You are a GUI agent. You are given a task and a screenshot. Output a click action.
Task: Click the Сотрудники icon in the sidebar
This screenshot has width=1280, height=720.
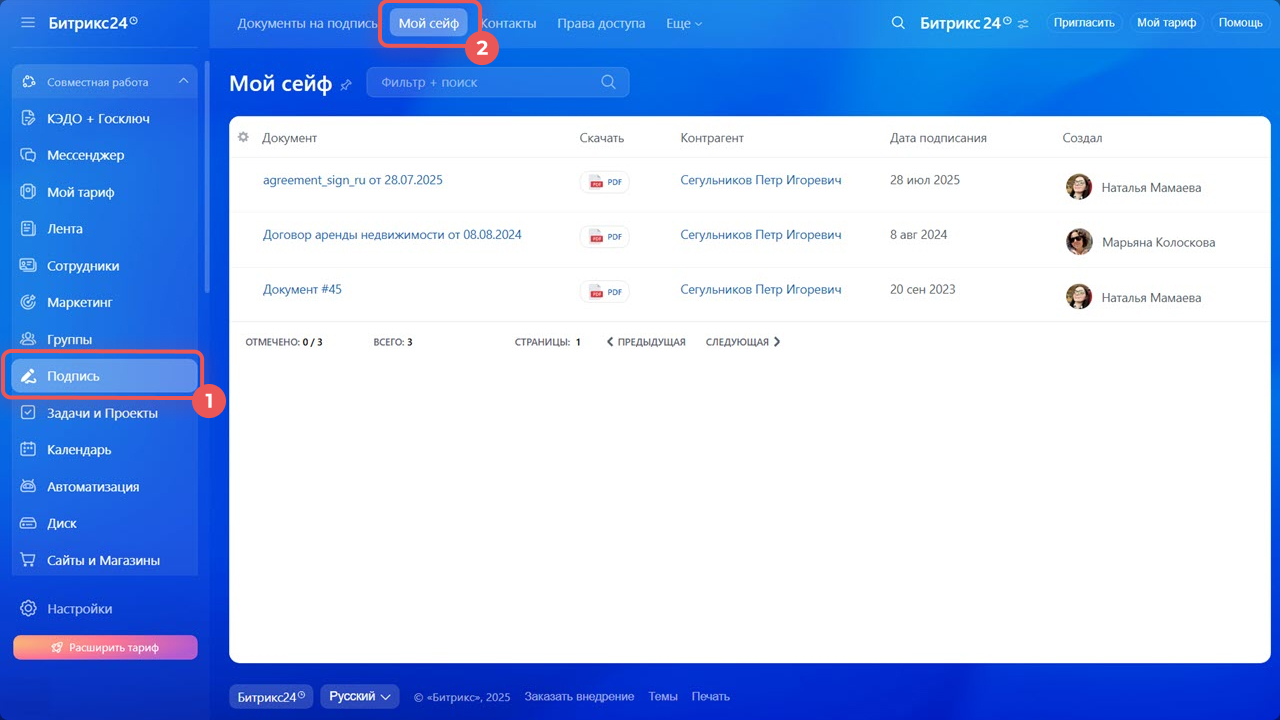tap(28, 266)
